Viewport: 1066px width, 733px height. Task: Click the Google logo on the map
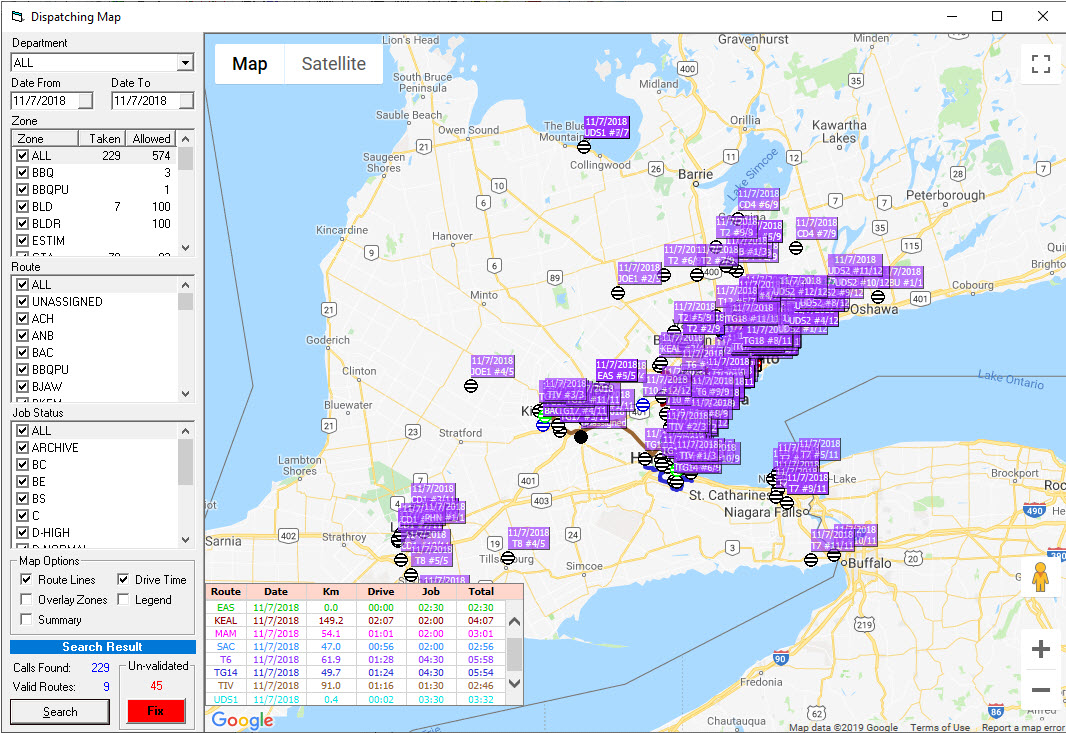pos(242,719)
